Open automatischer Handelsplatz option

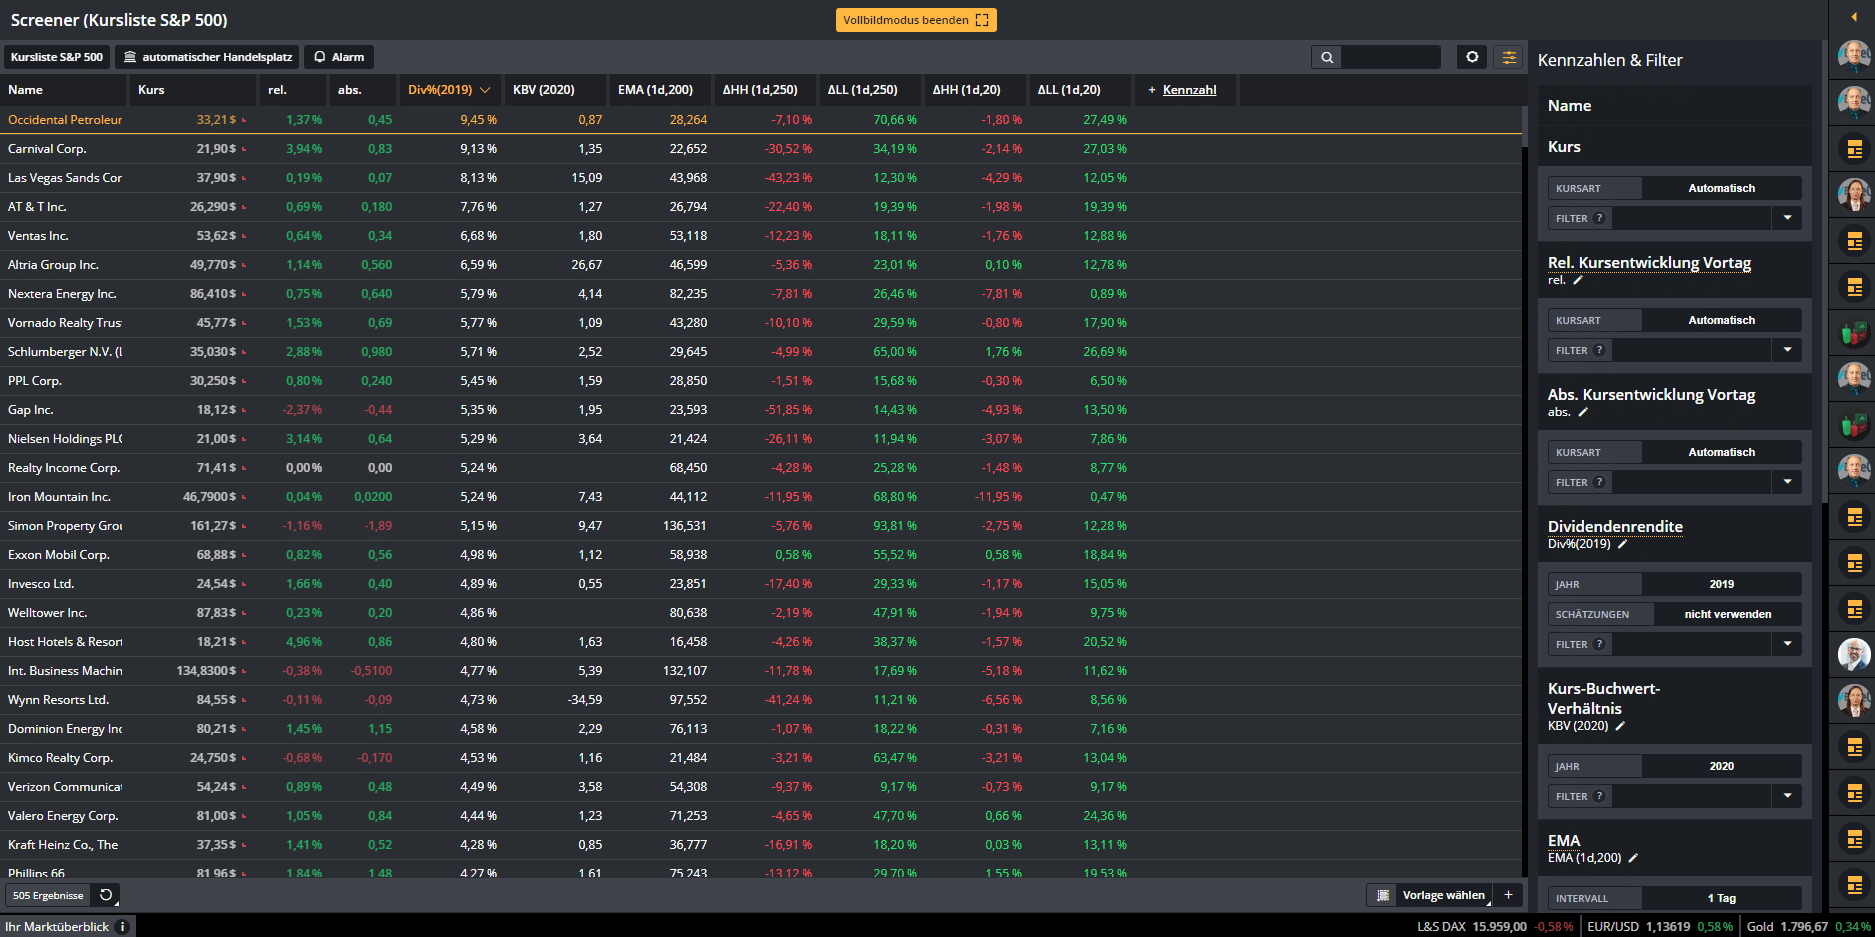point(208,57)
